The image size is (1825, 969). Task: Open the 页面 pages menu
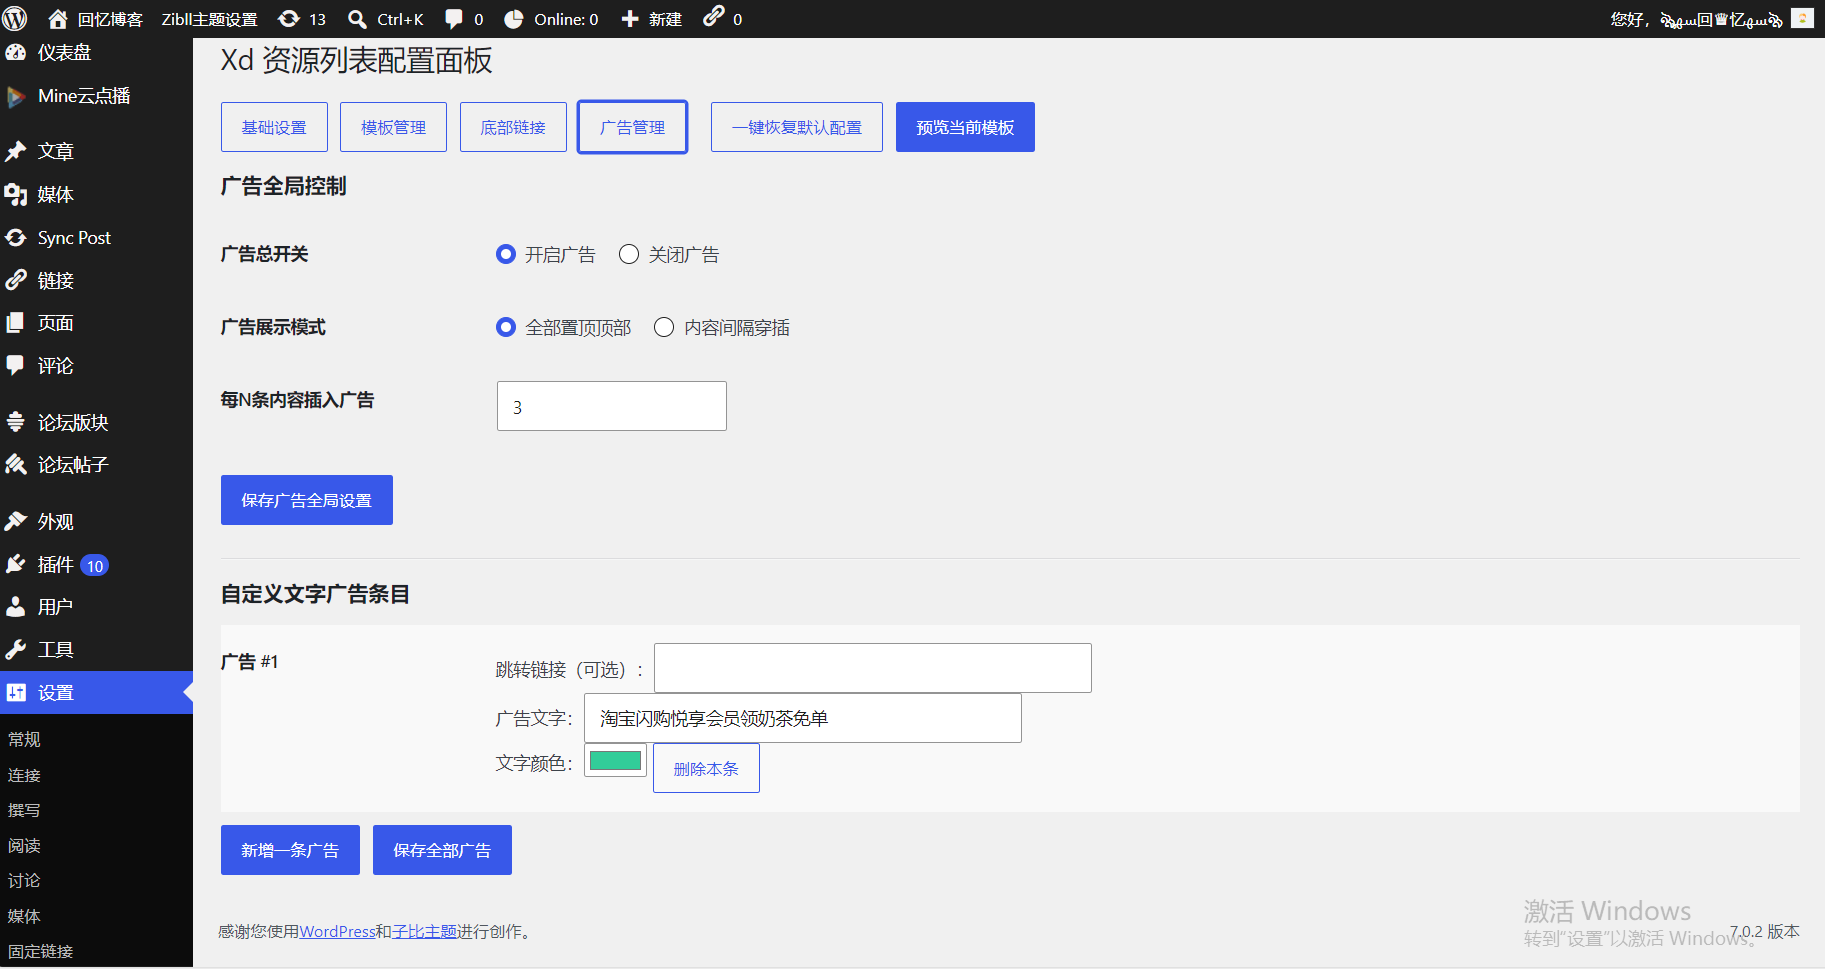coord(96,323)
